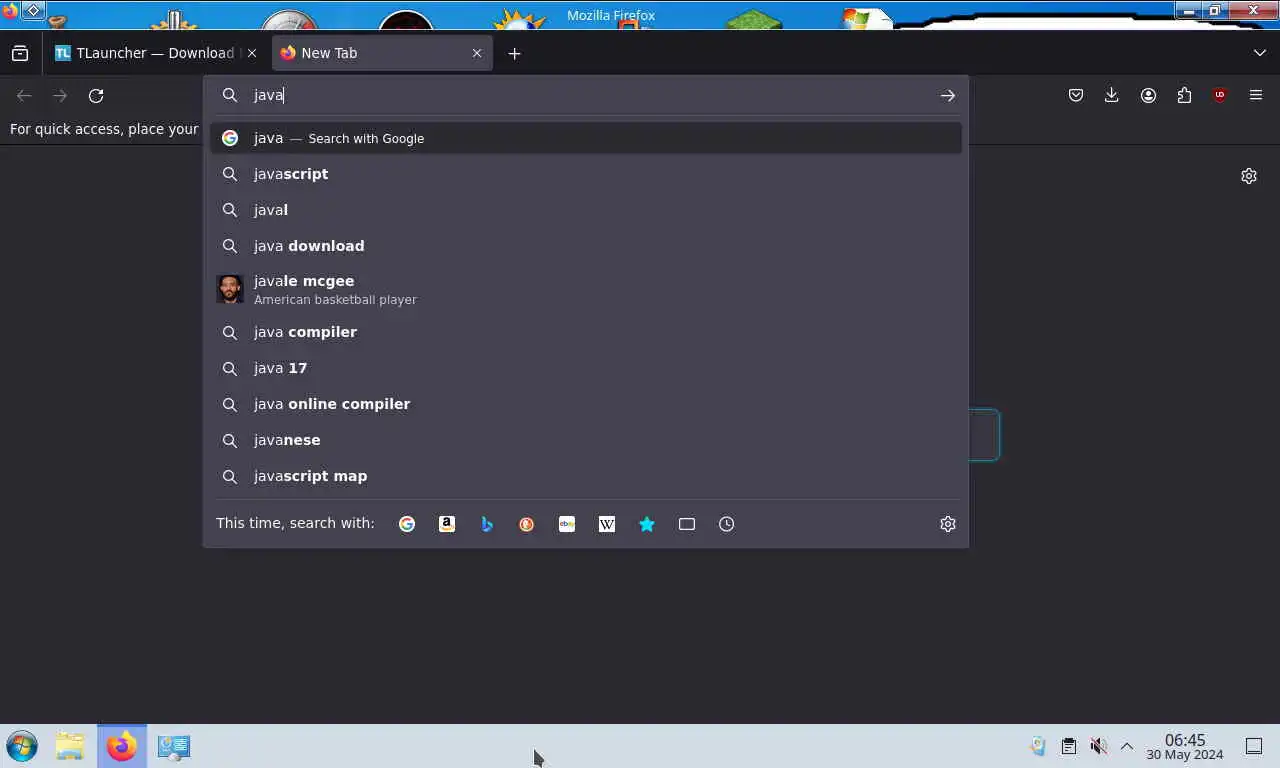Open the Firefox application menu
Screen dimensions: 1280x768
point(1256,96)
